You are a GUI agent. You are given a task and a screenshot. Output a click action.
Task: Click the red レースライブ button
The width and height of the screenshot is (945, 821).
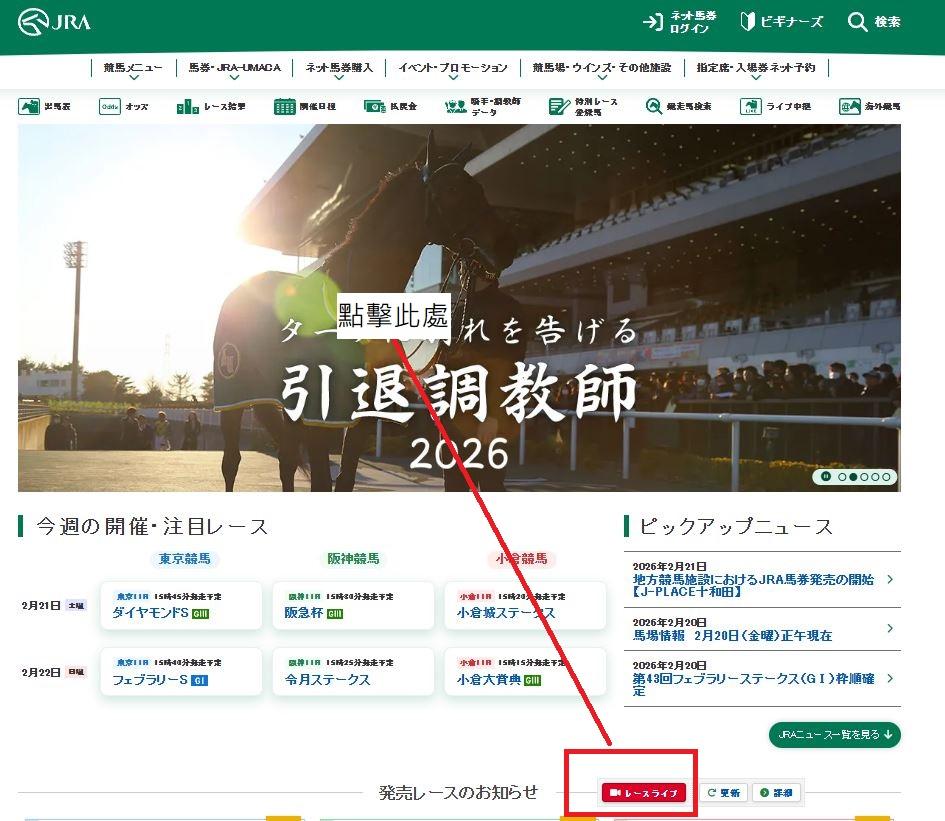(x=644, y=793)
